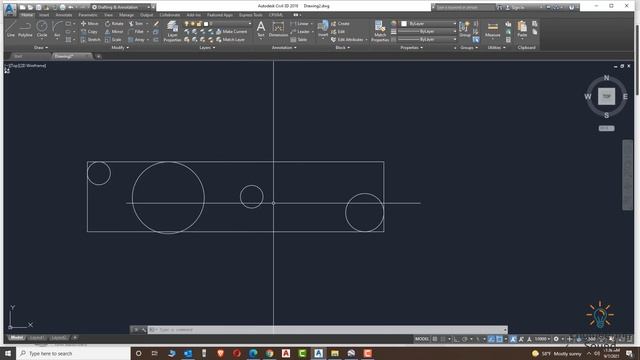This screenshot has width=640, height=360.
Task: Select the Arc drawing tool
Action: (57, 29)
